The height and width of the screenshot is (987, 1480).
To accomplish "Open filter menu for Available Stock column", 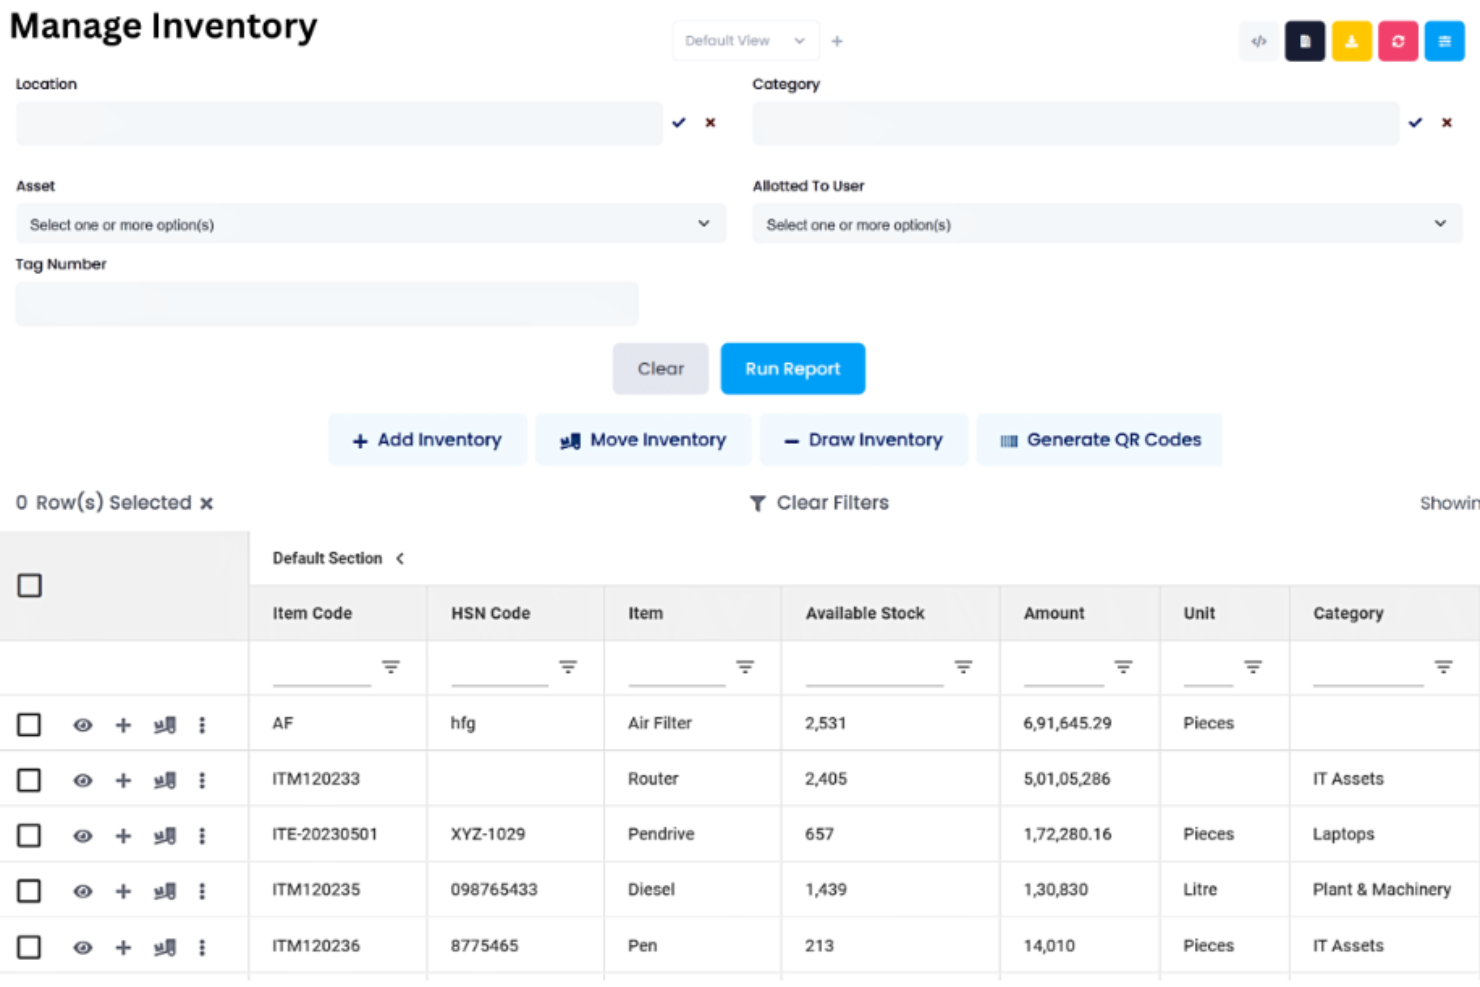I will point(963,667).
